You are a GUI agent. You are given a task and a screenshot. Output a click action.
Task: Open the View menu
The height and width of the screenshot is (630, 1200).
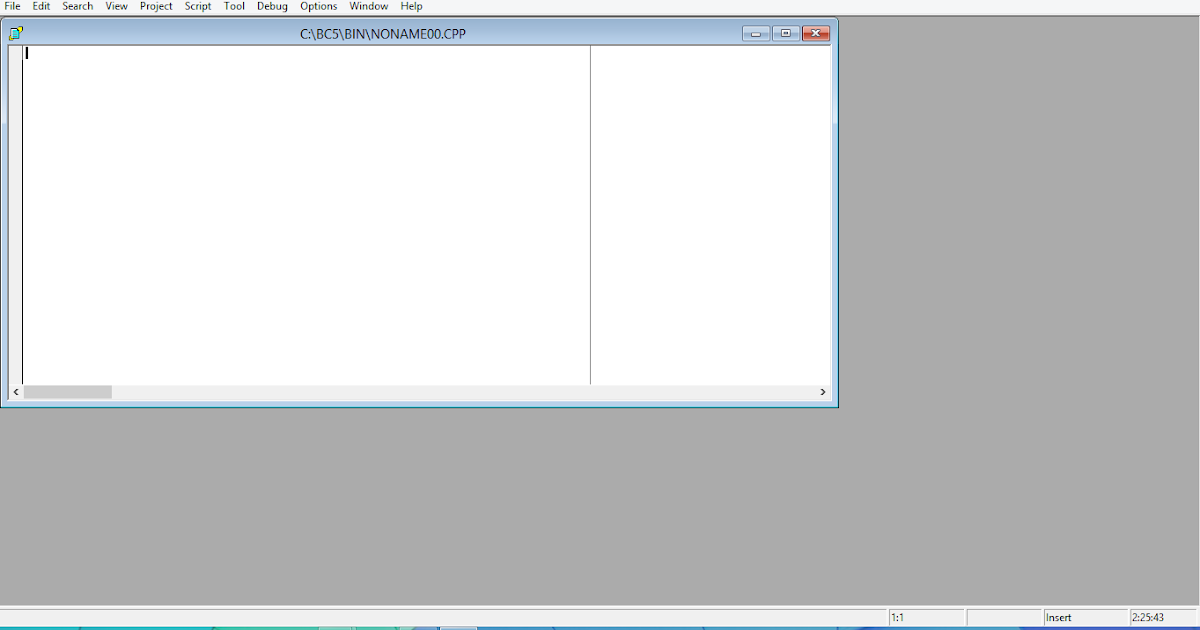tap(116, 6)
